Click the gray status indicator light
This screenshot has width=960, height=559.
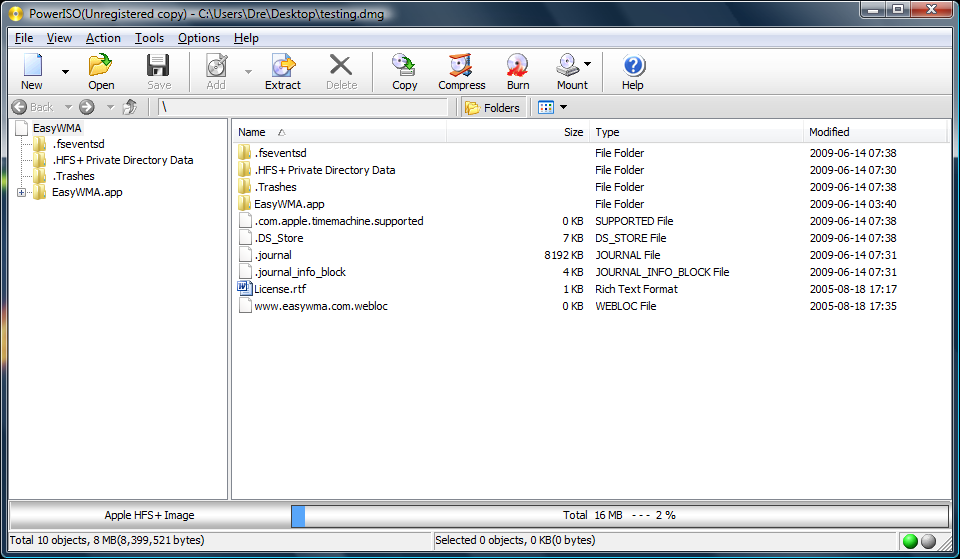coord(928,541)
